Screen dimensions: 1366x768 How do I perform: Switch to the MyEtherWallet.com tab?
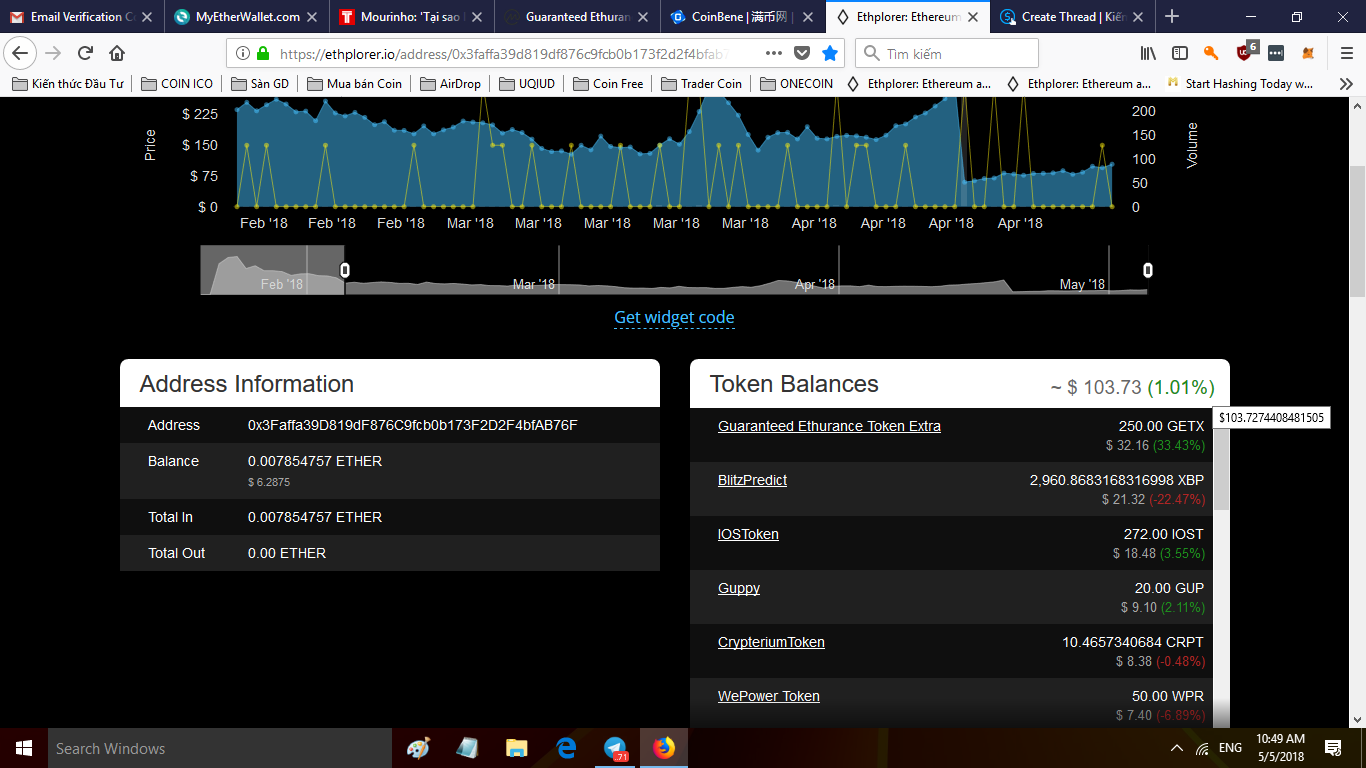tap(246, 17)
